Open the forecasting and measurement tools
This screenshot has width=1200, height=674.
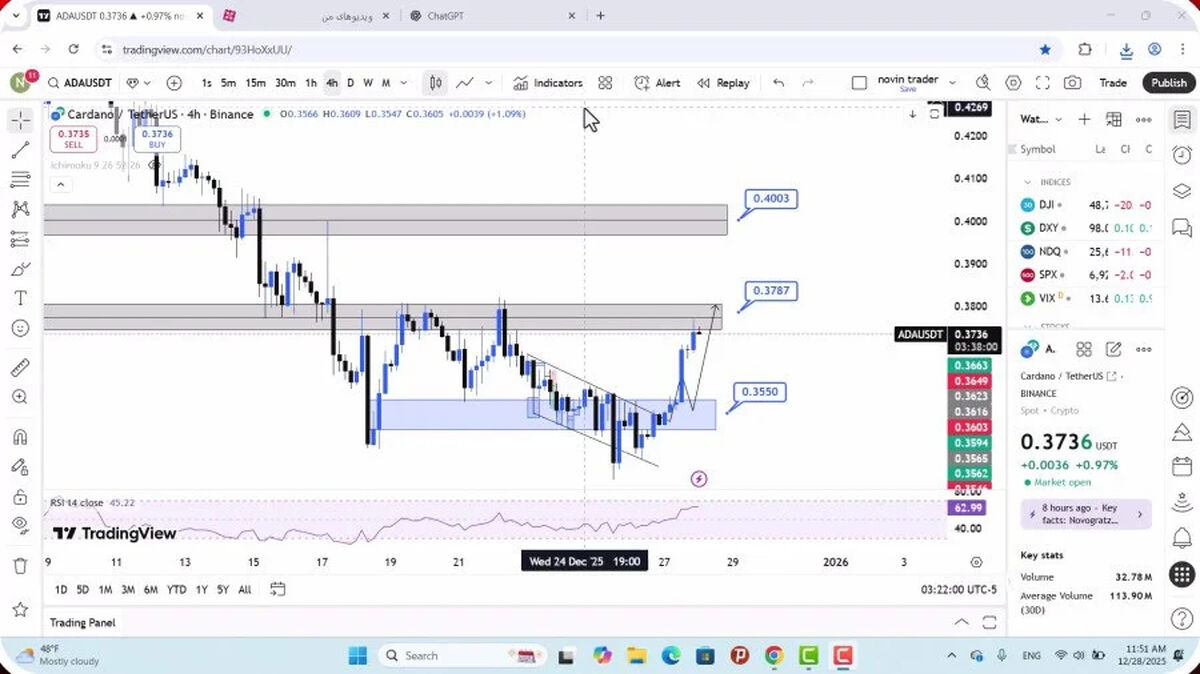[x=20, y=239]
